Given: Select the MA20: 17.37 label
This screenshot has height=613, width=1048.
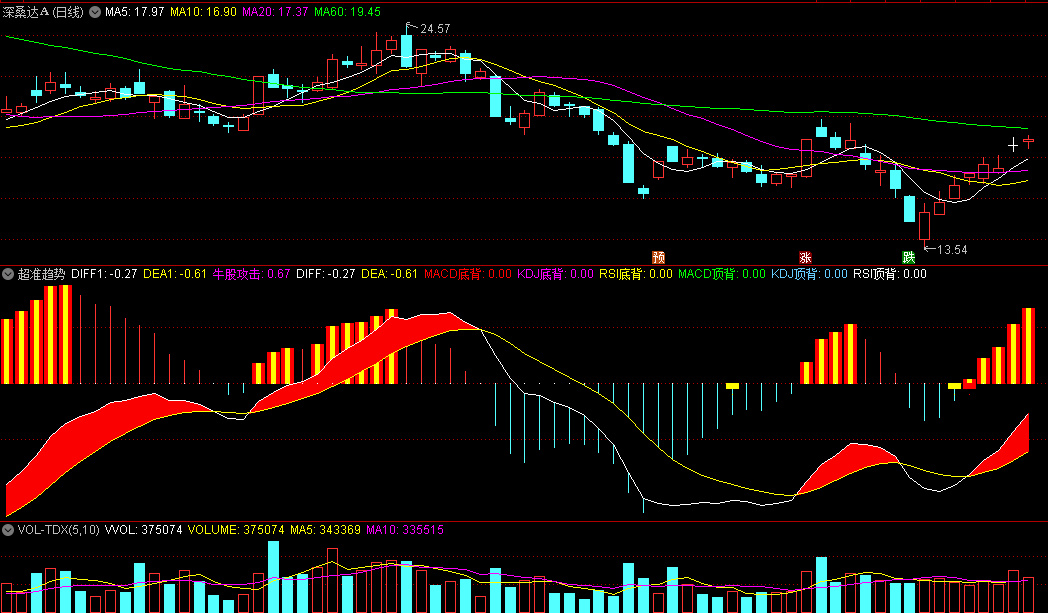Looking at the screenshot, I should (275, 12).
